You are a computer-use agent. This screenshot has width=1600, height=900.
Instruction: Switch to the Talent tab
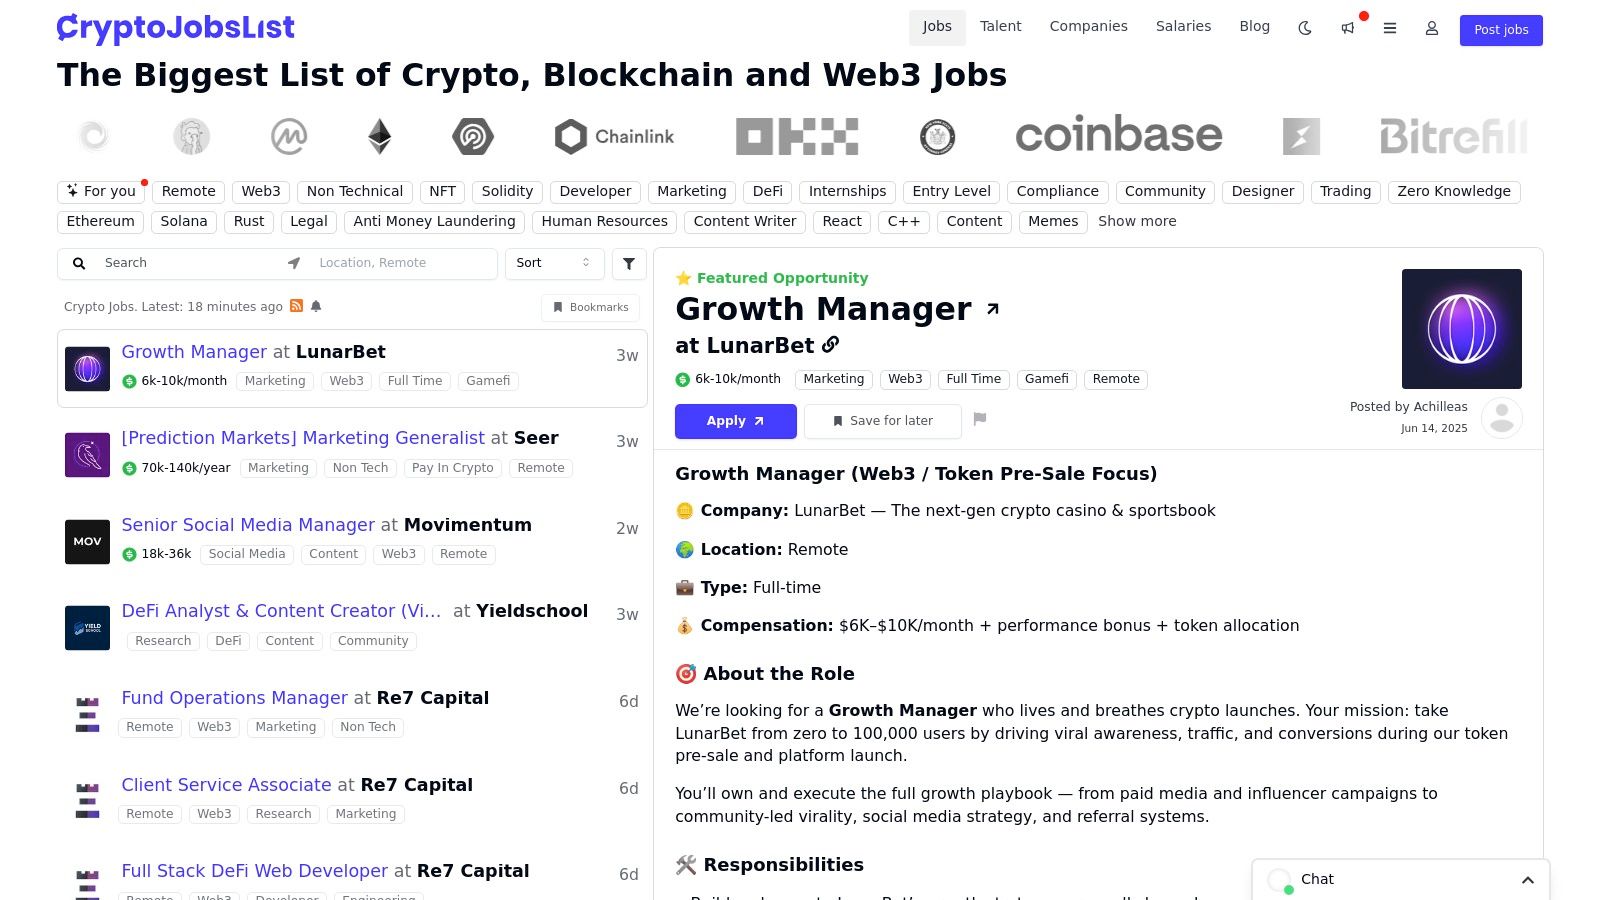click(x=1000, y=26)
